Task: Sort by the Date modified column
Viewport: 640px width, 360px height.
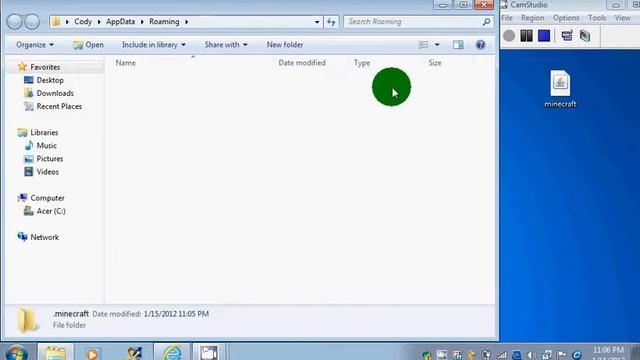Action: coord(302,63)
